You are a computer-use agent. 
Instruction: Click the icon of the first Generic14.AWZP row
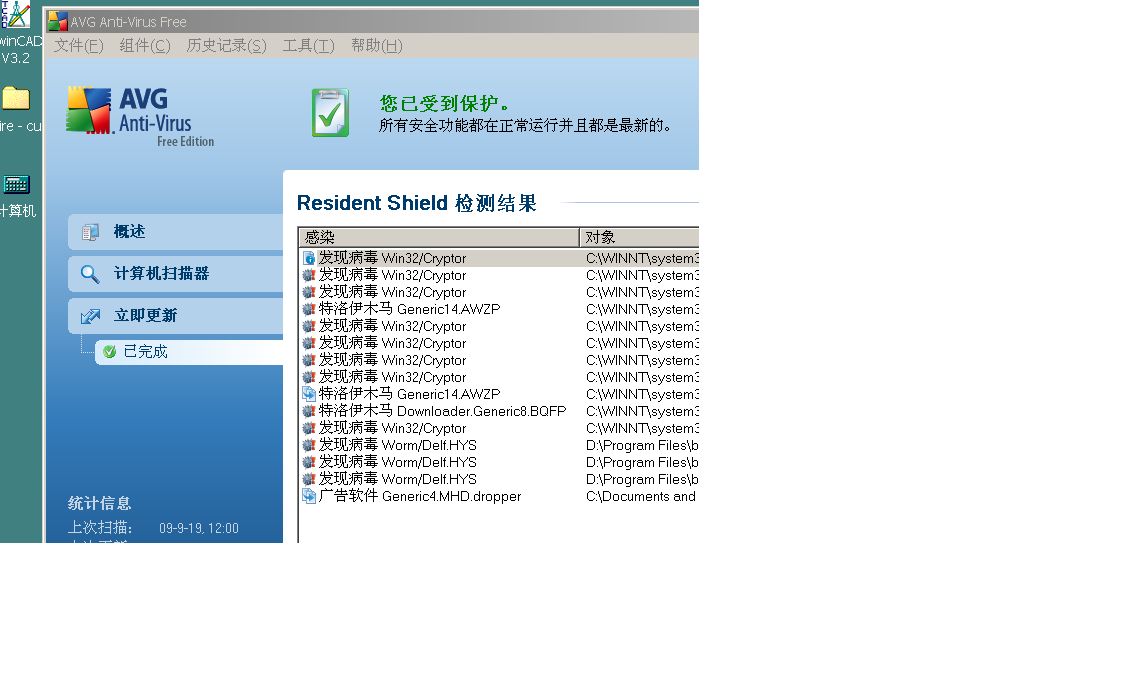point(309,309)
